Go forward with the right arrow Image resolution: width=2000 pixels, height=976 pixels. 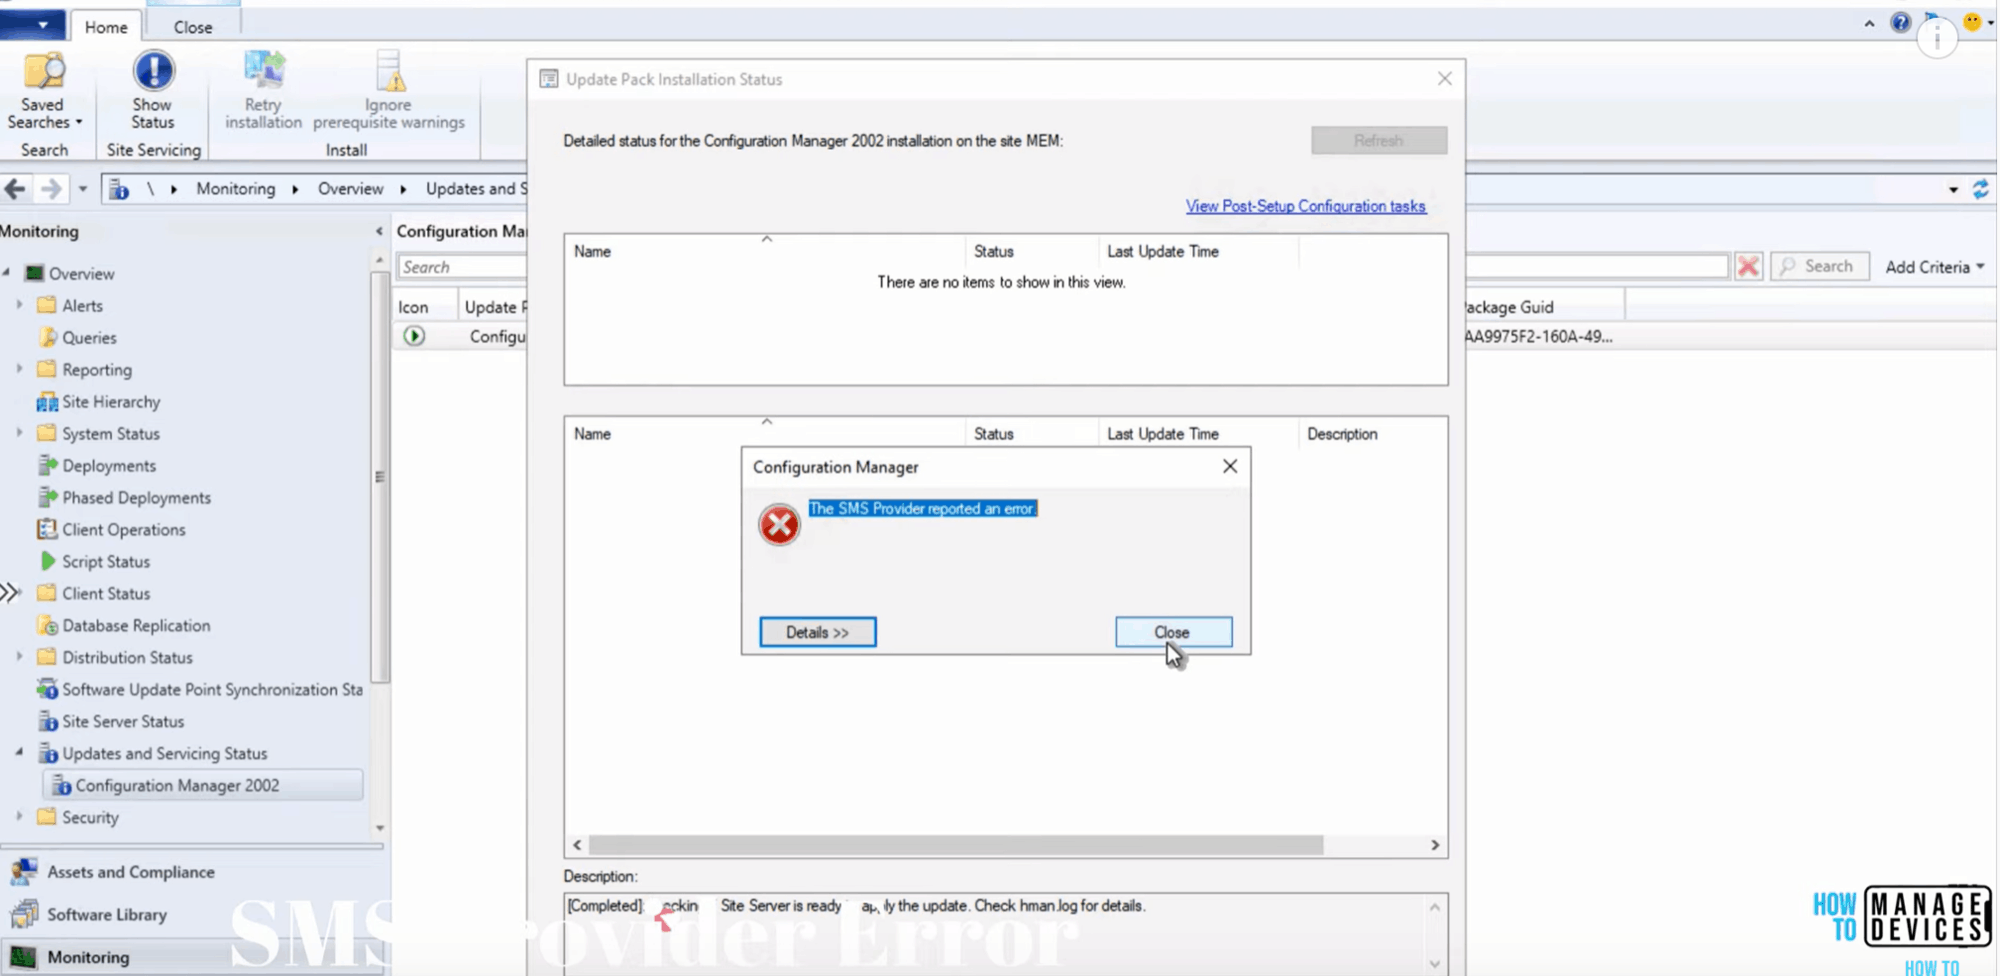pyautogui.click(x=50, y=188)
